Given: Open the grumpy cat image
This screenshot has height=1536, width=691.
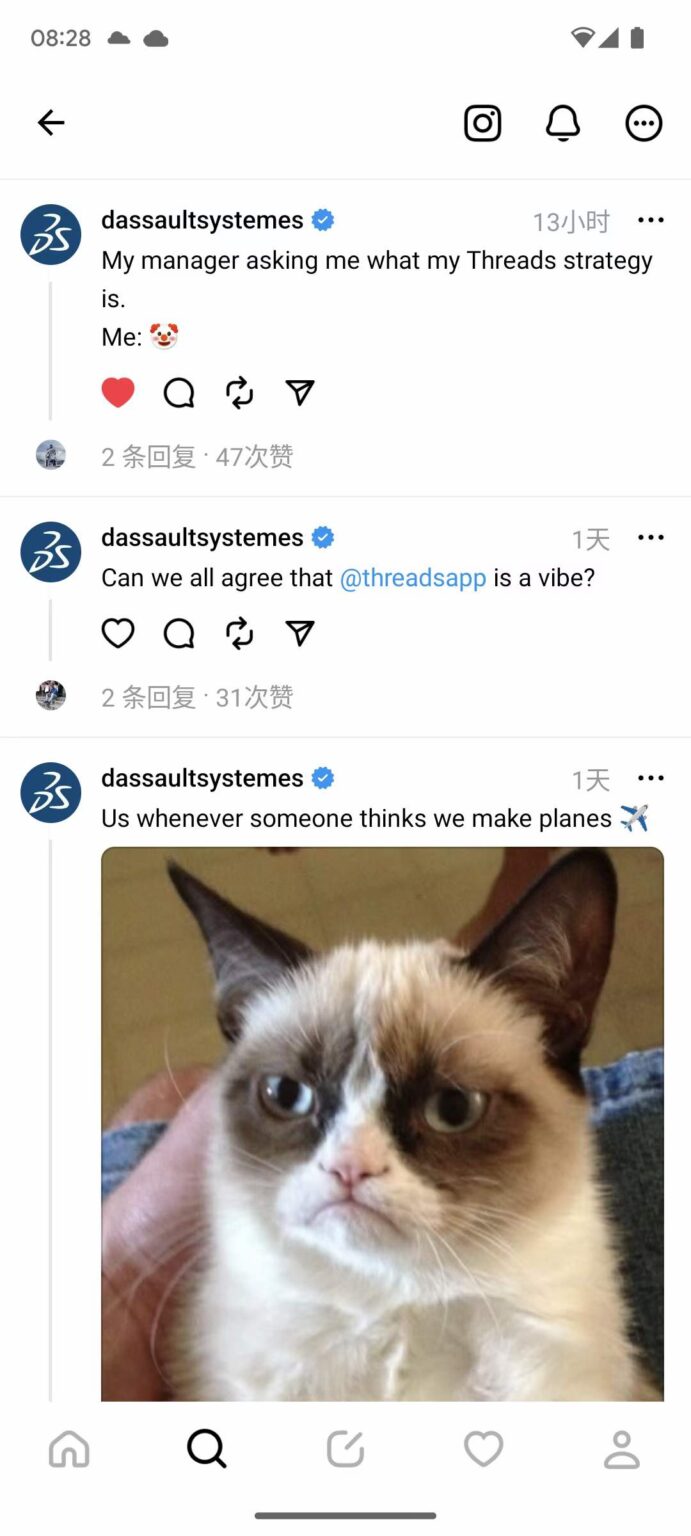Looking at the screenshot, I should [x=382, y=1124].
